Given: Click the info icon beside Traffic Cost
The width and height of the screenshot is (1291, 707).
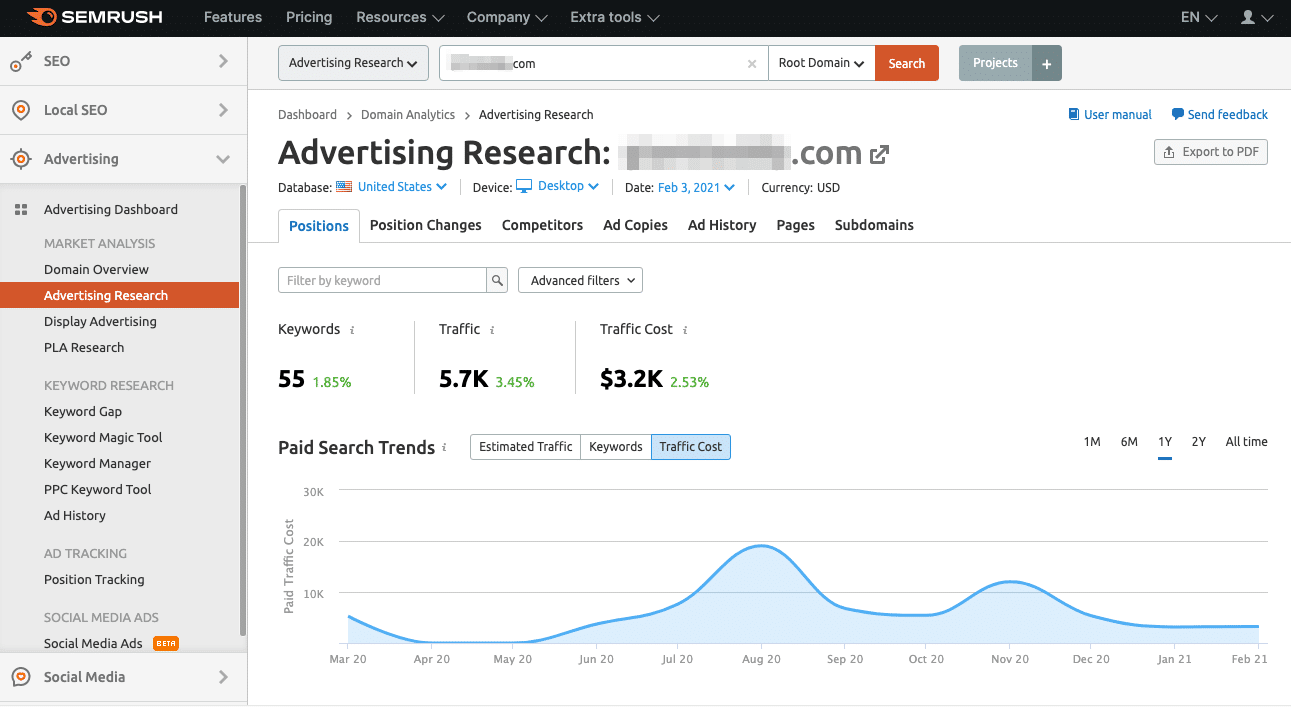Looking at the screenshot, I should (x=685, y=330).
